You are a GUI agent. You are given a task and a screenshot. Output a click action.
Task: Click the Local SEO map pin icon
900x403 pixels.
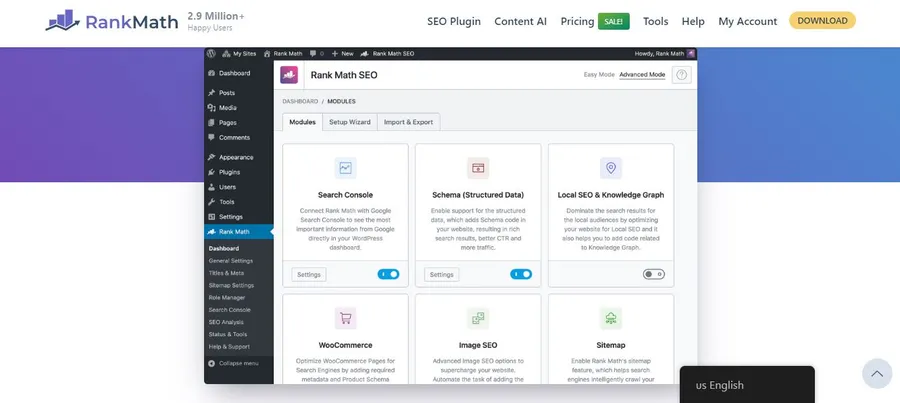tap(610, 168)
